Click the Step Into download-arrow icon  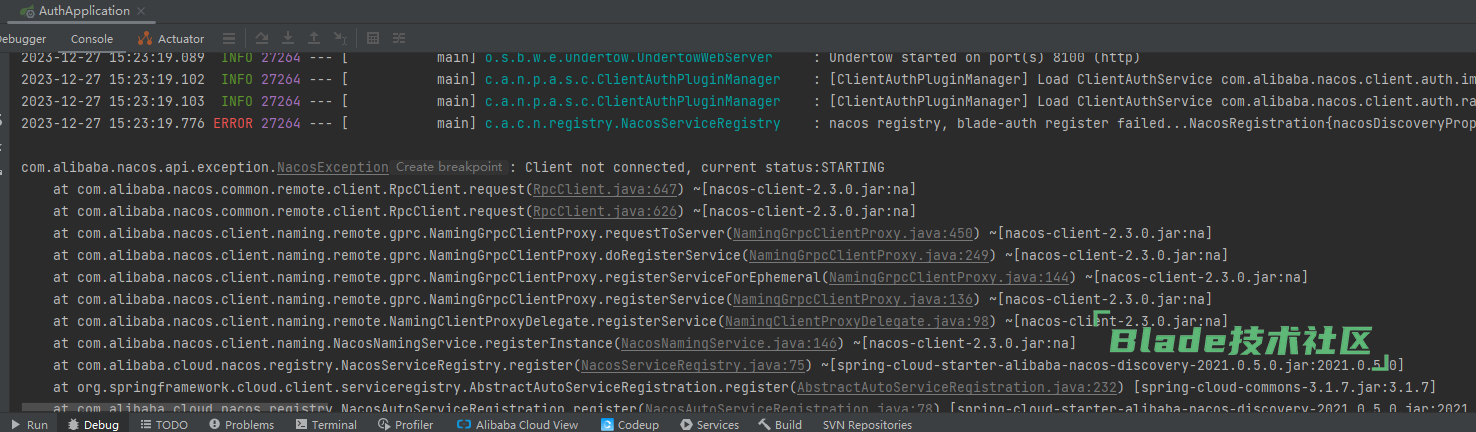pos(288,39)
